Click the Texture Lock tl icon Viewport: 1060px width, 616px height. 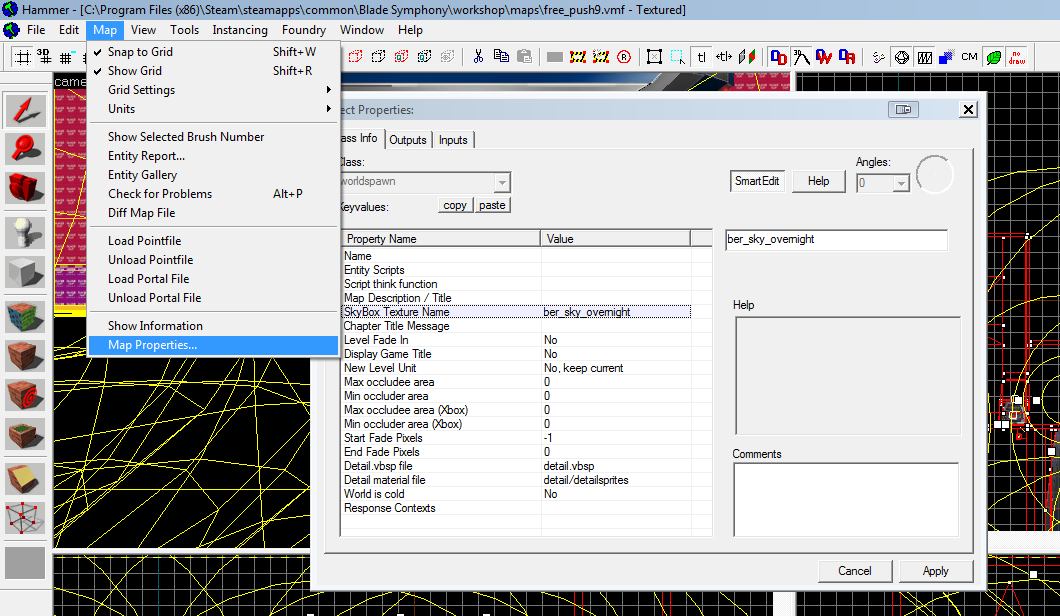point(702,57)
